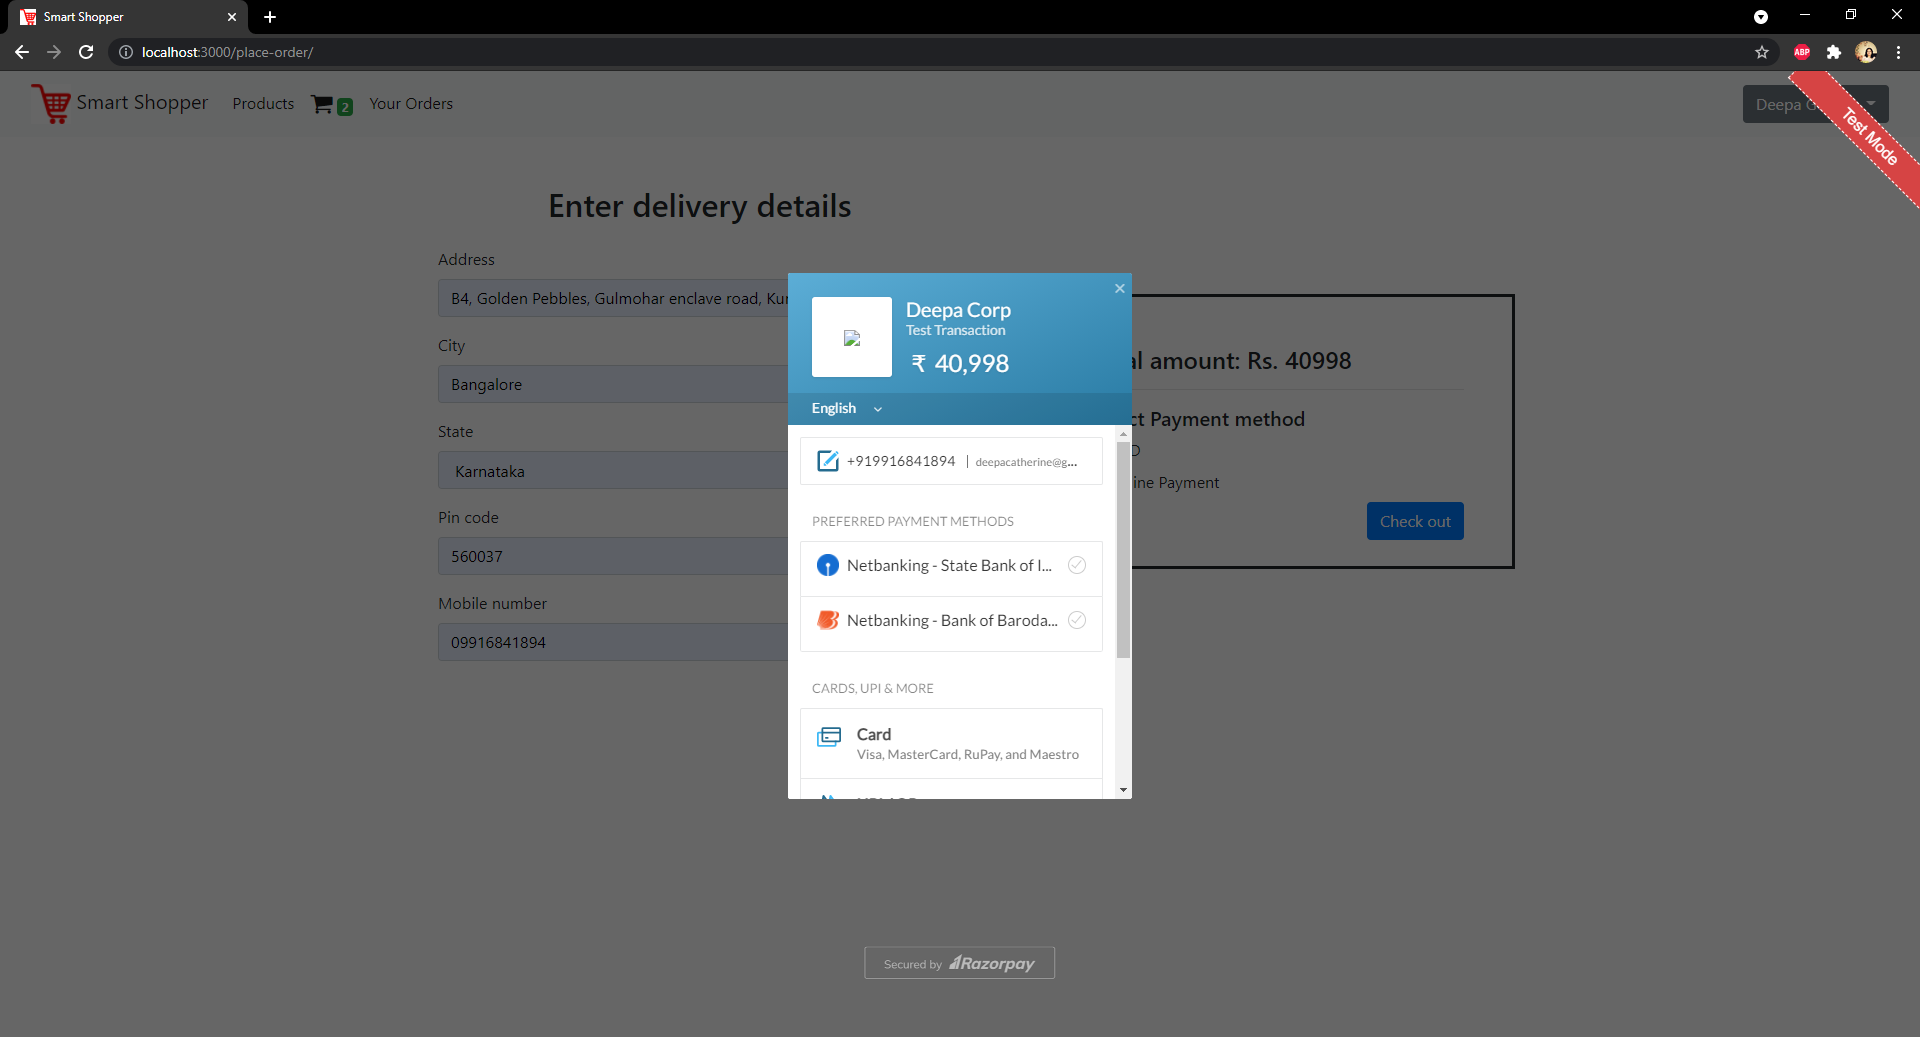Click the payment modal scrollbar thumb
The height and width of the screenshot is (1037, 1920).
point(1123,548)
